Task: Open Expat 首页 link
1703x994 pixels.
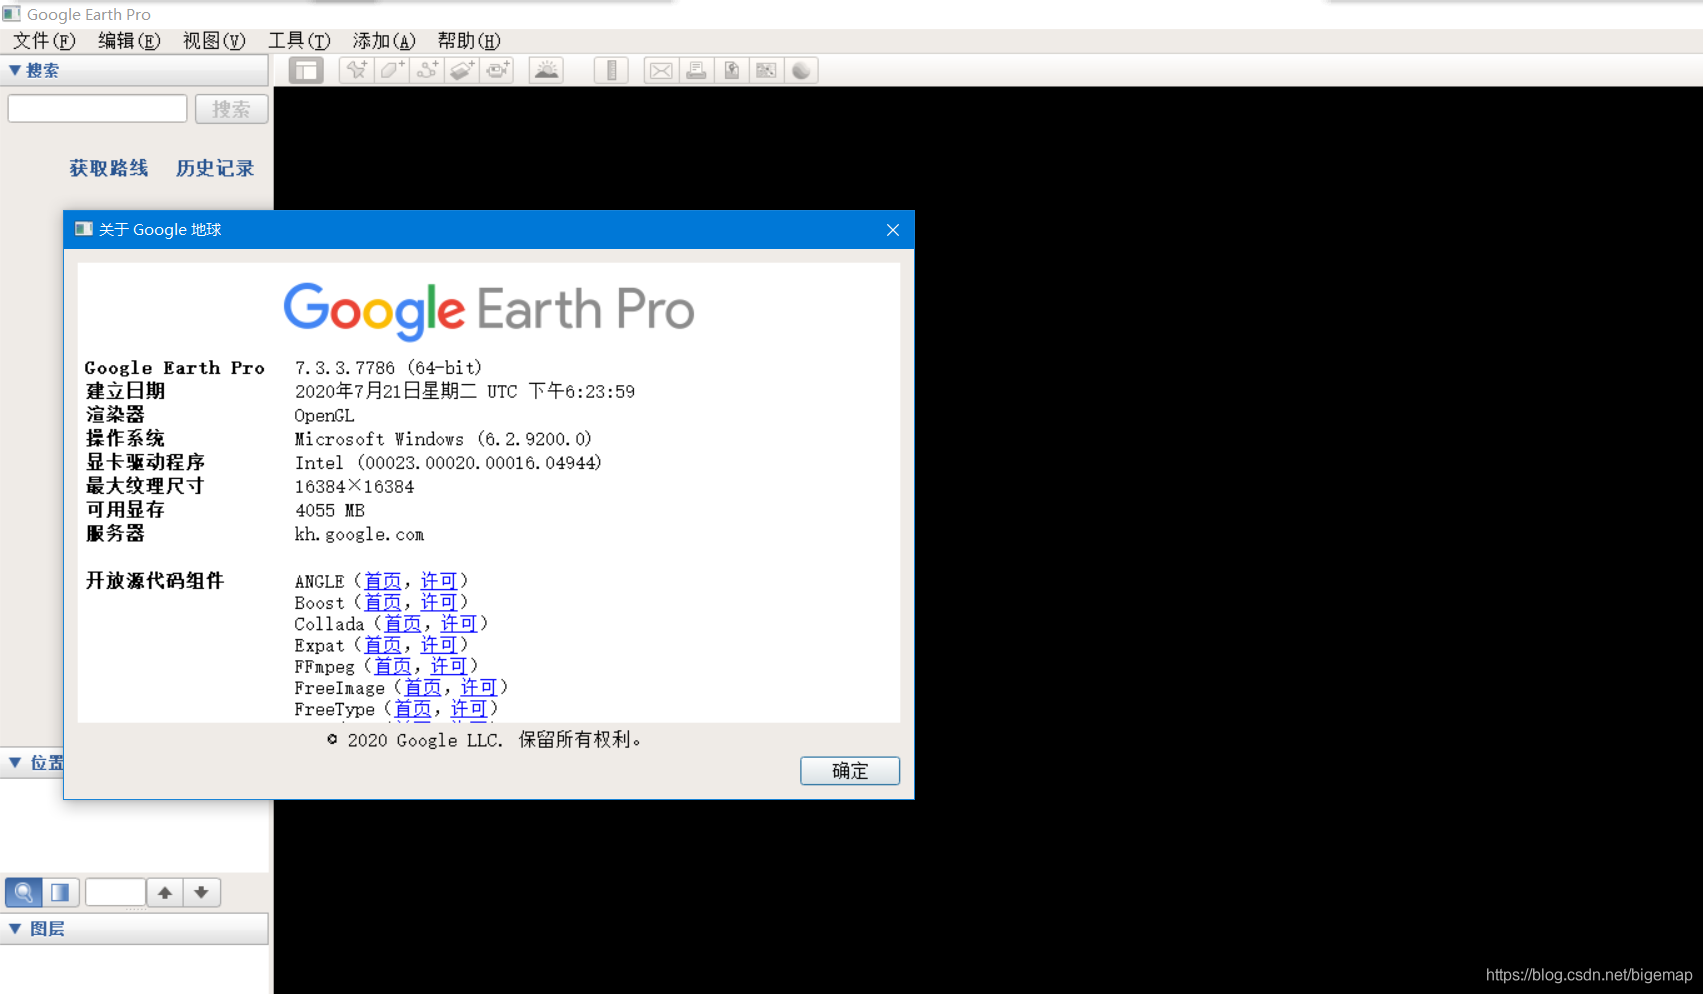Action: (x=383, y=645)
